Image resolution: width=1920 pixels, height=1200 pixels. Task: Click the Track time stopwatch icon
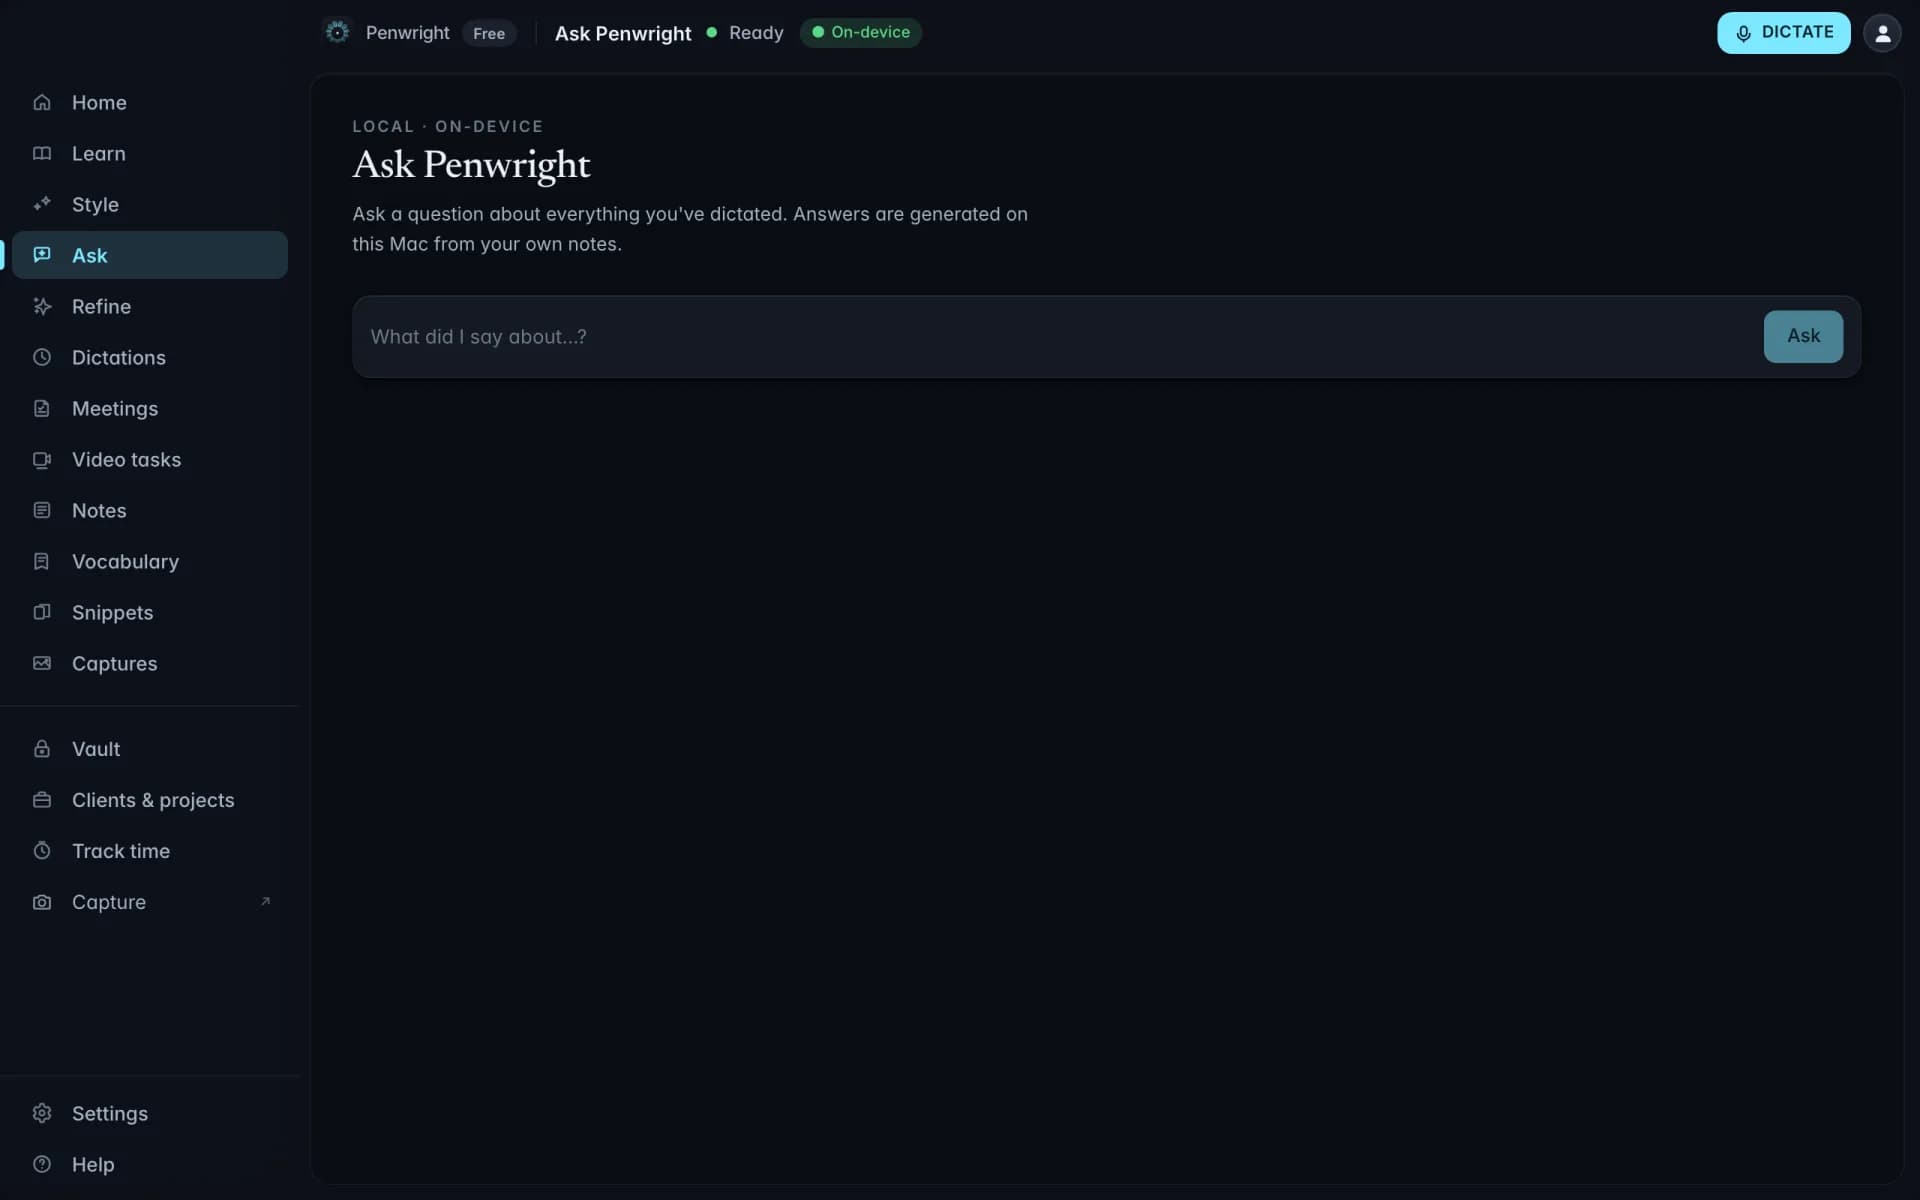[42, 851]
